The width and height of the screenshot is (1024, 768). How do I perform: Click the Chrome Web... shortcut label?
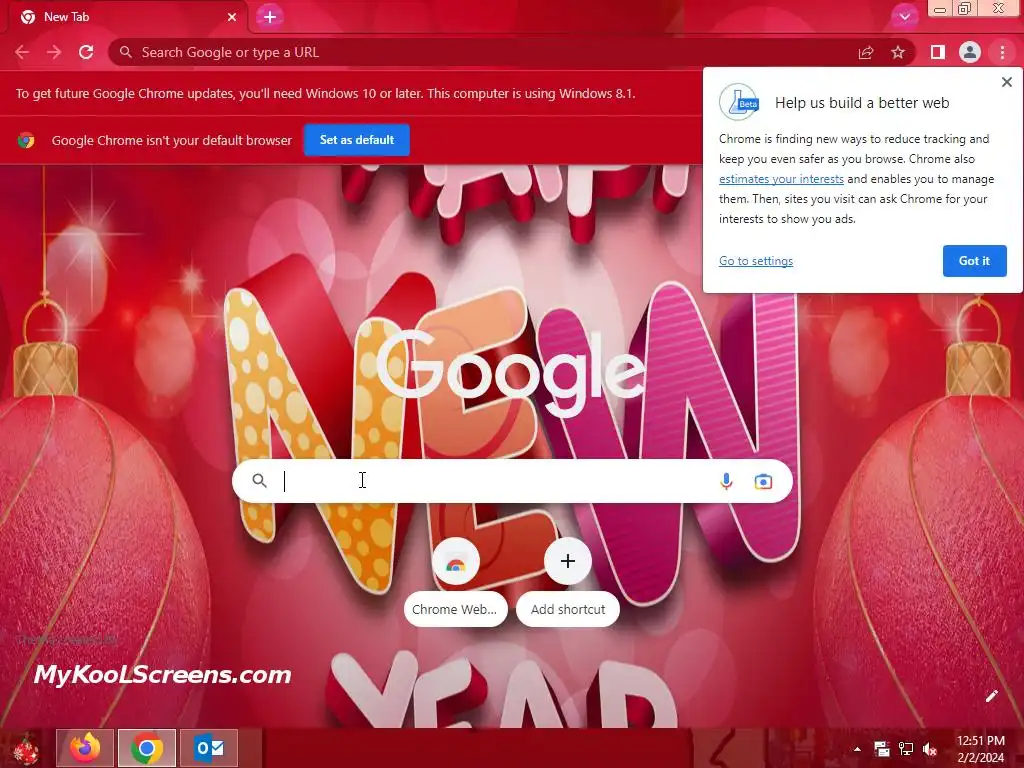click(455, 609)
